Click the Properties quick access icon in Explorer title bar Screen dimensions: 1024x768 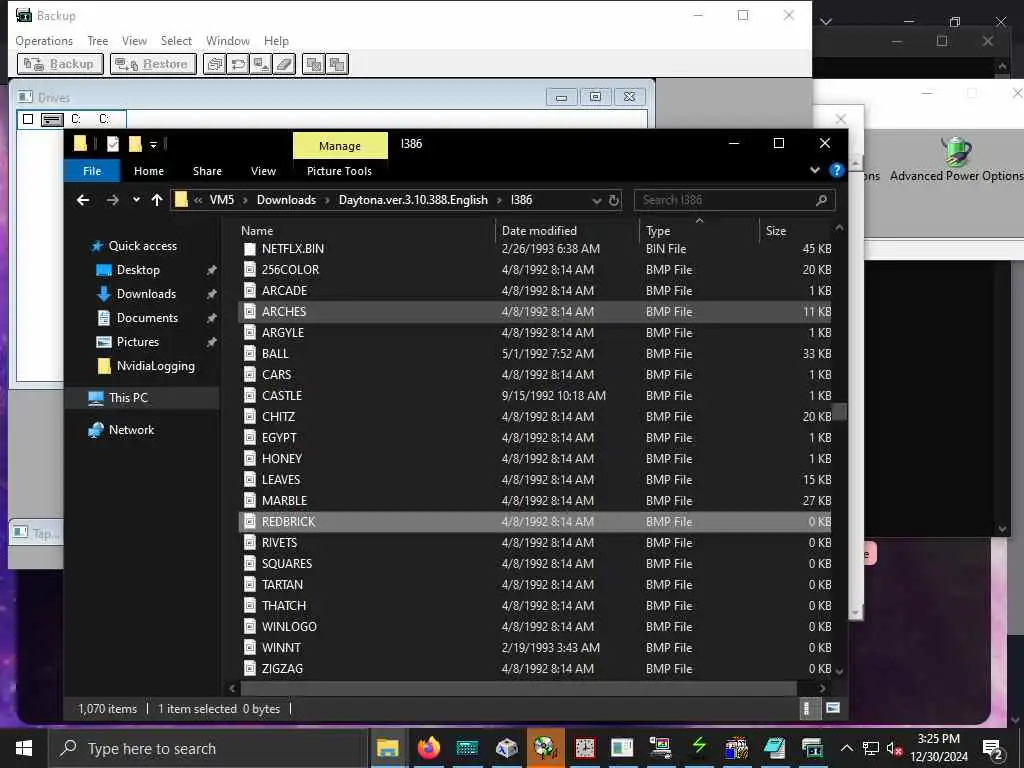click(113, 144)
